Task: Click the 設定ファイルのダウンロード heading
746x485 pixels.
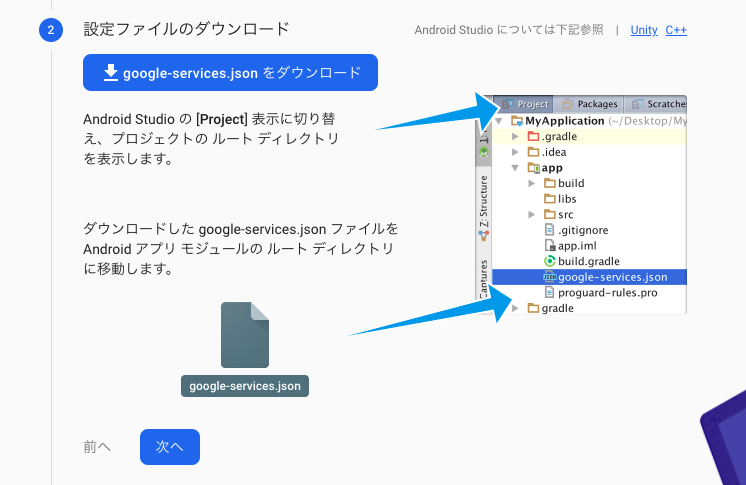Action: pos(186,29)
